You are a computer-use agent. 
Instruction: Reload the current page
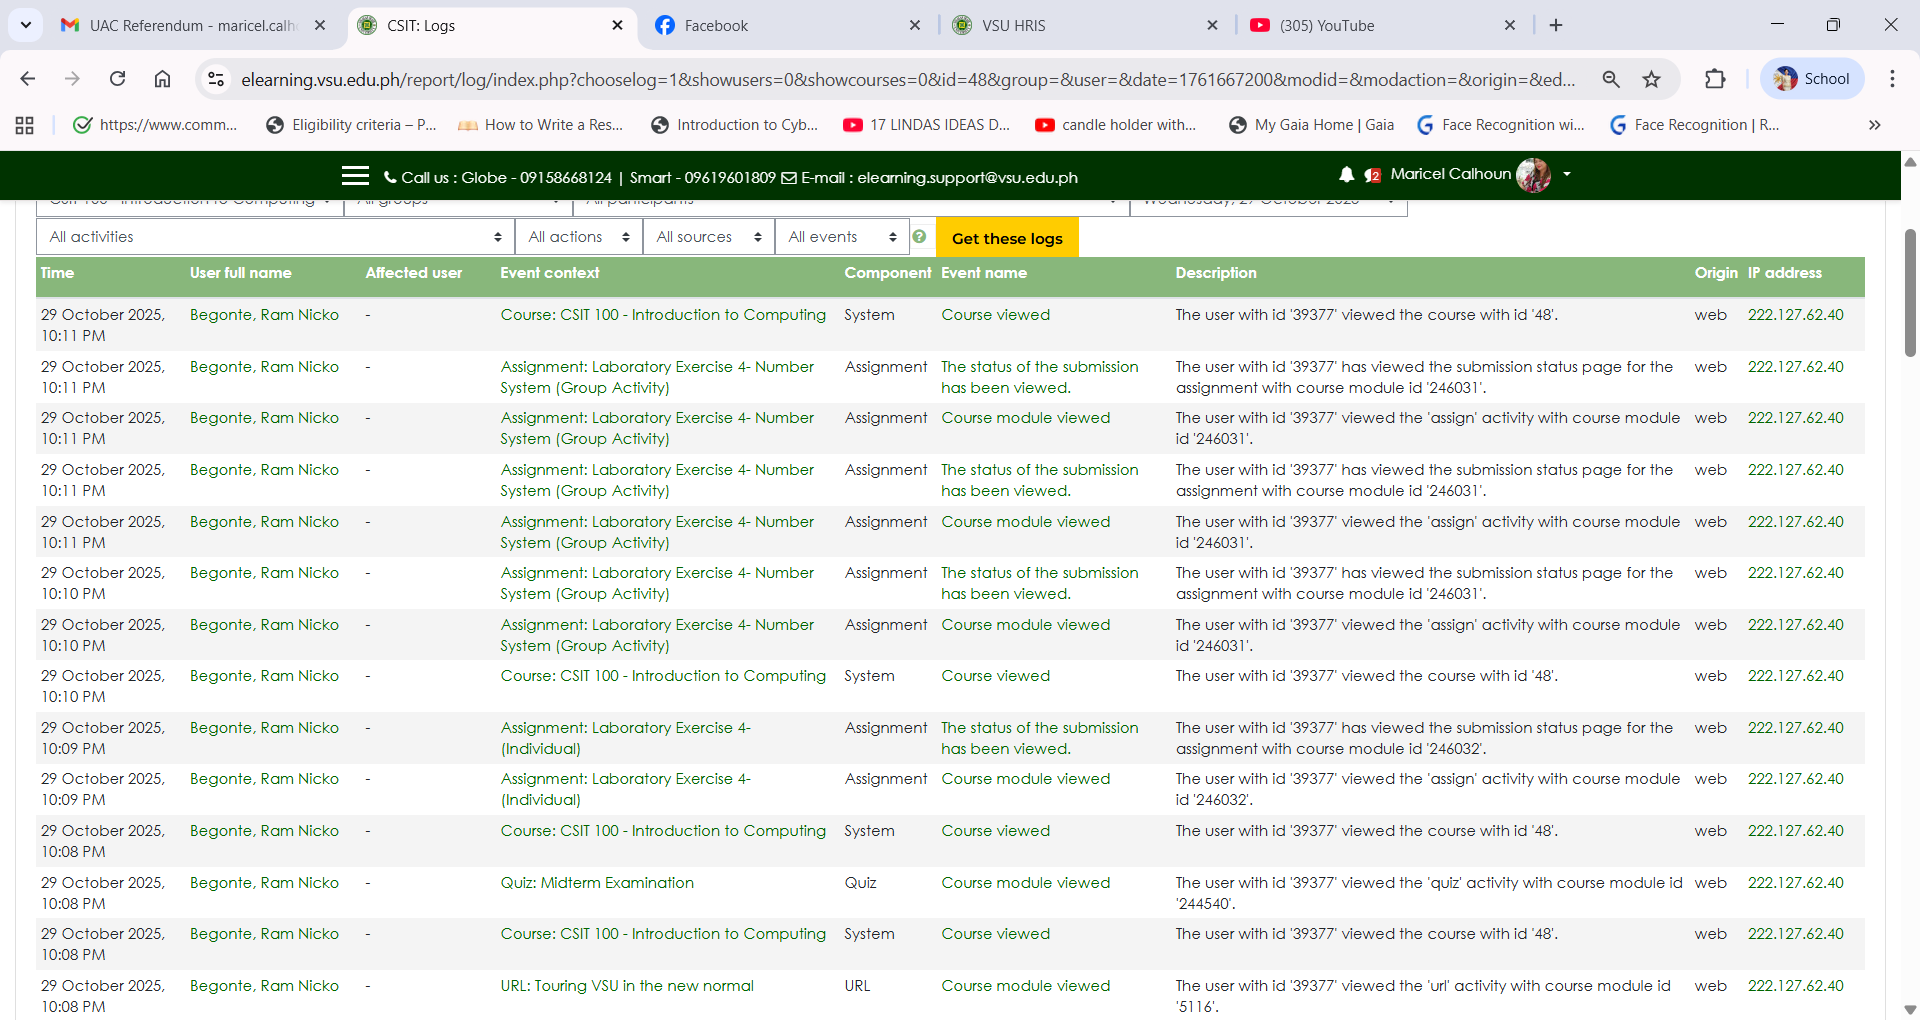(x=117, y=79)
